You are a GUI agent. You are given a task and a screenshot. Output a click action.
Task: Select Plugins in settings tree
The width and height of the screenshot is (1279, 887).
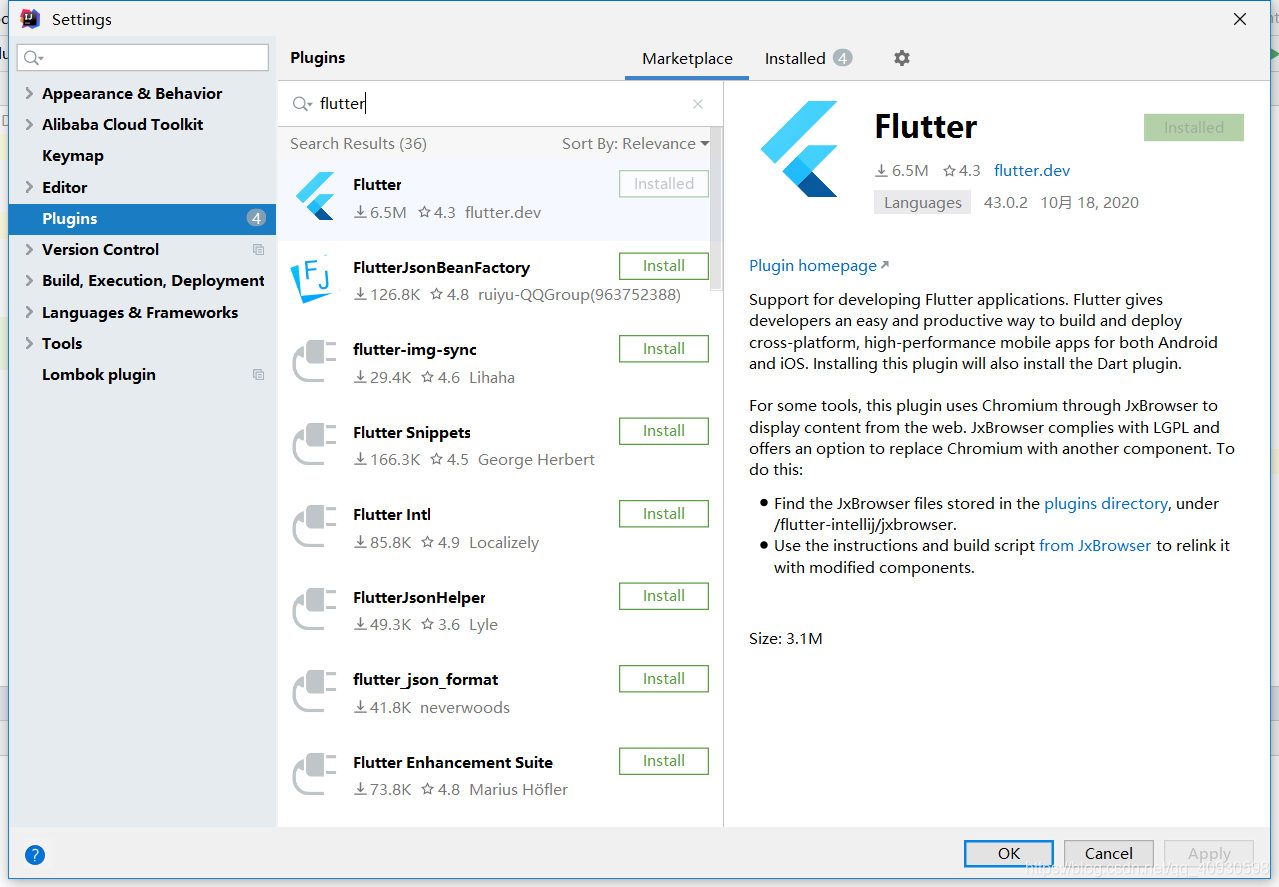coord(142,218)
